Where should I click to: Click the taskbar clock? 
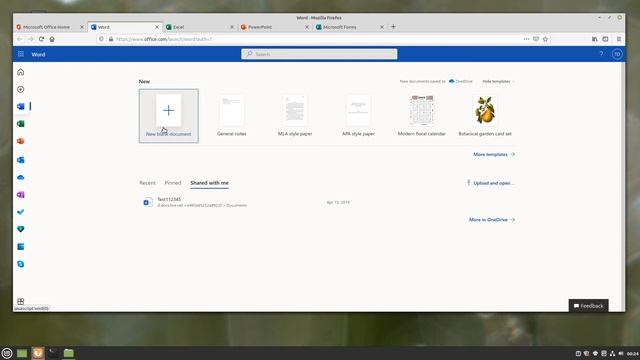click(633, 353)
